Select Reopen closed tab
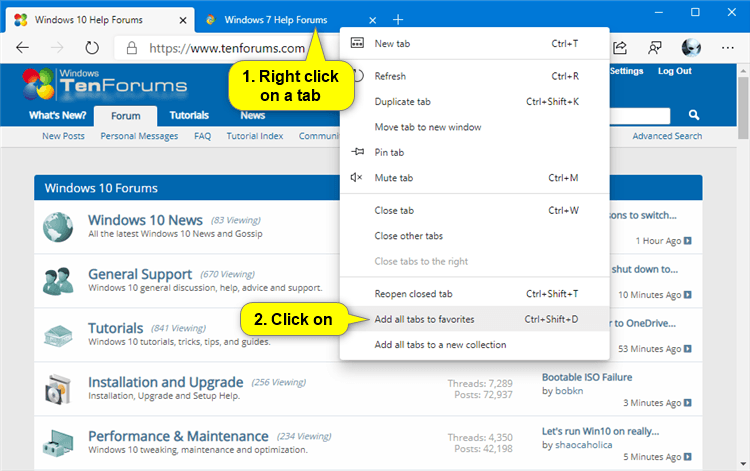 point(474,294)
